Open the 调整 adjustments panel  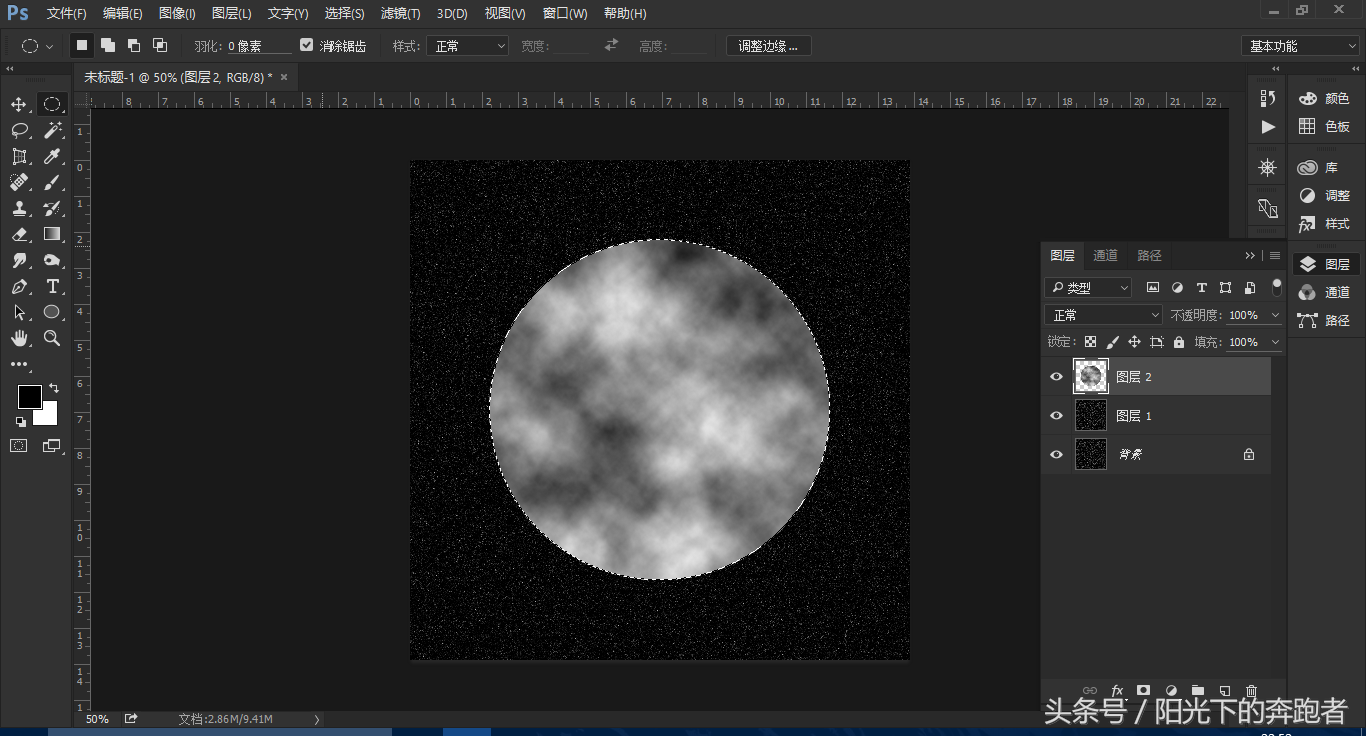[x=1324, y=196]
